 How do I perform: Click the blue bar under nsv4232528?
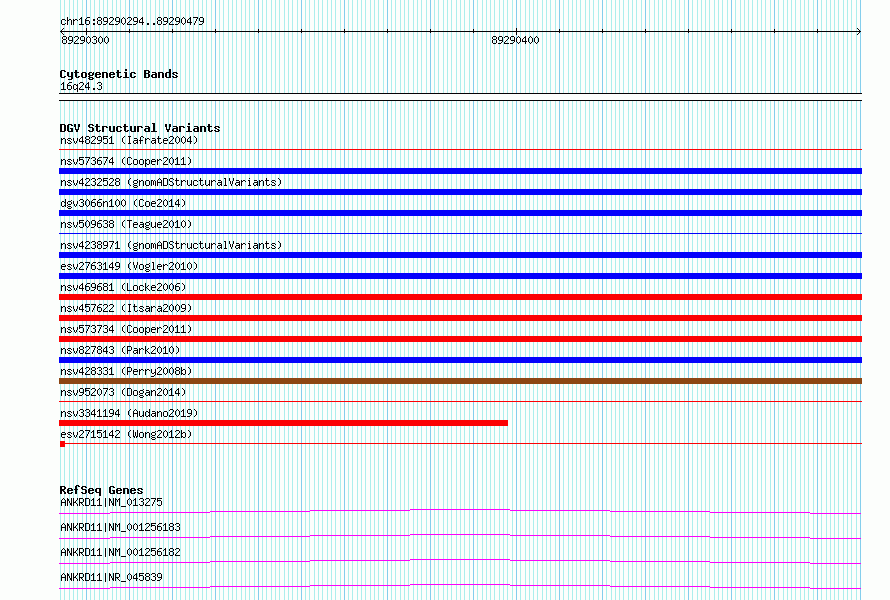(x=460, y=192)
